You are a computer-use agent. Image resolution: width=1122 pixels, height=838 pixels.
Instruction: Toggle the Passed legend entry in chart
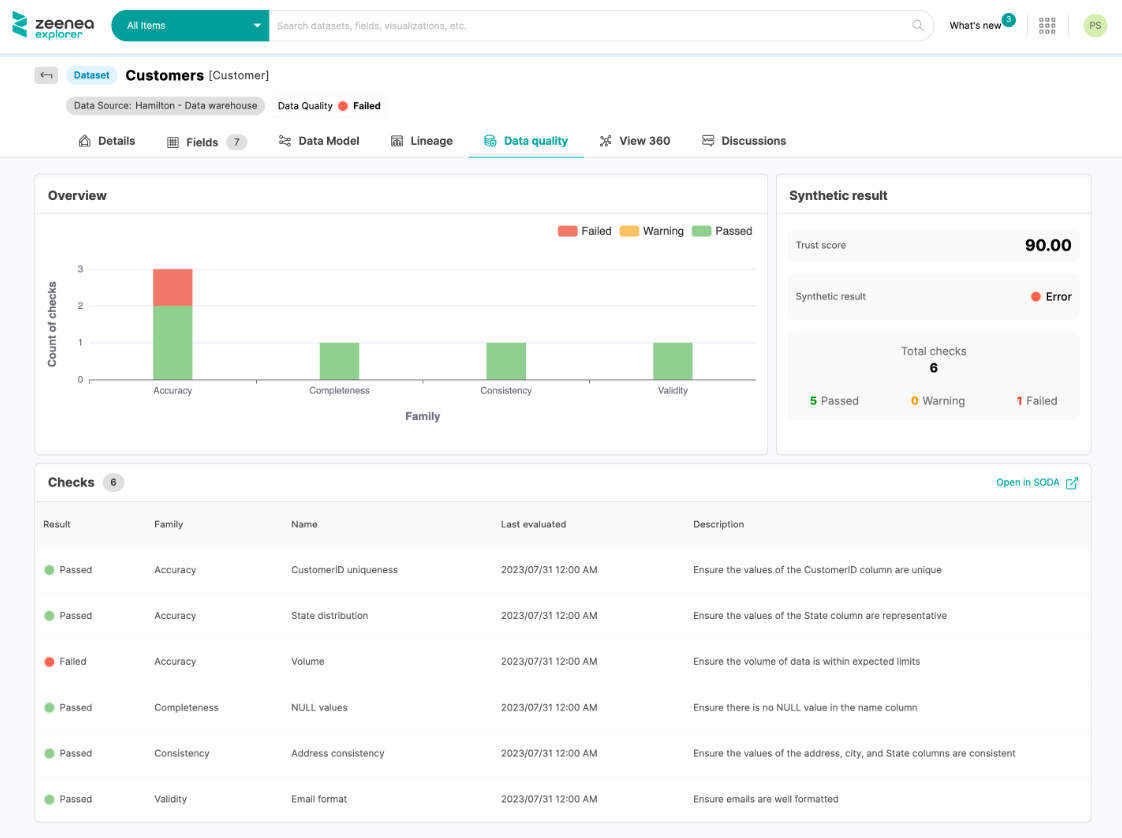pos(722,231)
